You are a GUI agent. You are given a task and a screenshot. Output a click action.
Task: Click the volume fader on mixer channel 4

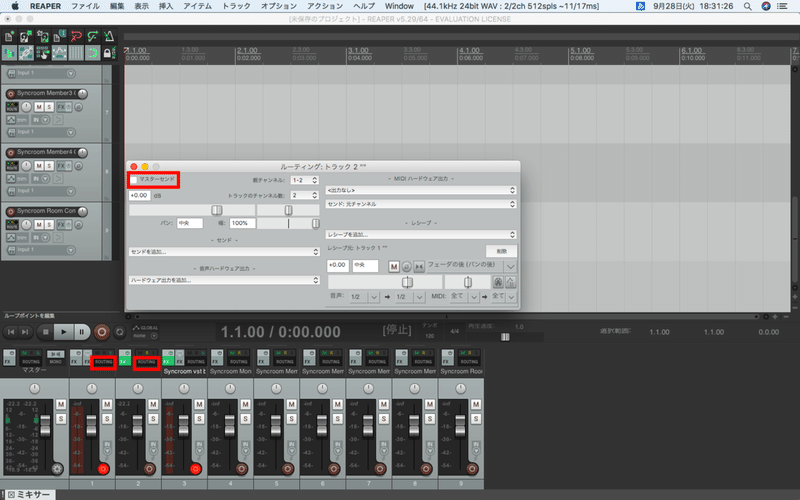tap(230, 425)
